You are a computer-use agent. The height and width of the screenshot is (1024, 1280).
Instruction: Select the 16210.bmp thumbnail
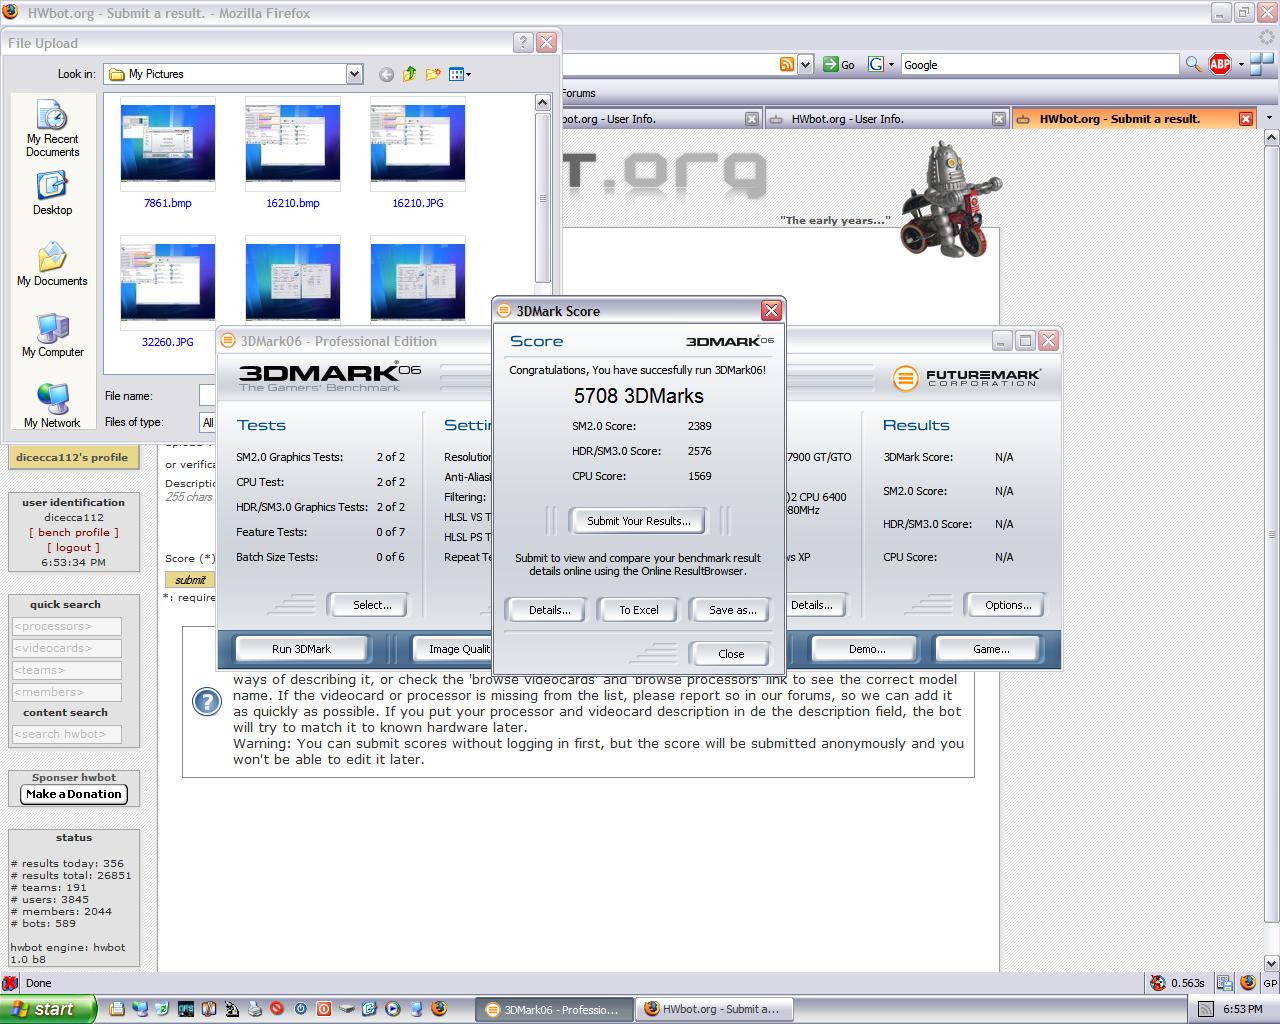click(292, 153)
